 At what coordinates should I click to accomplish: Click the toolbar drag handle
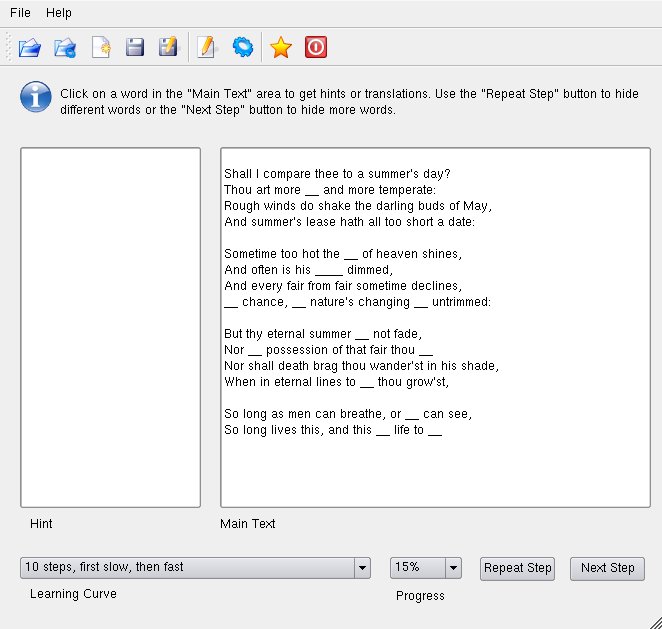click(8, 47)
